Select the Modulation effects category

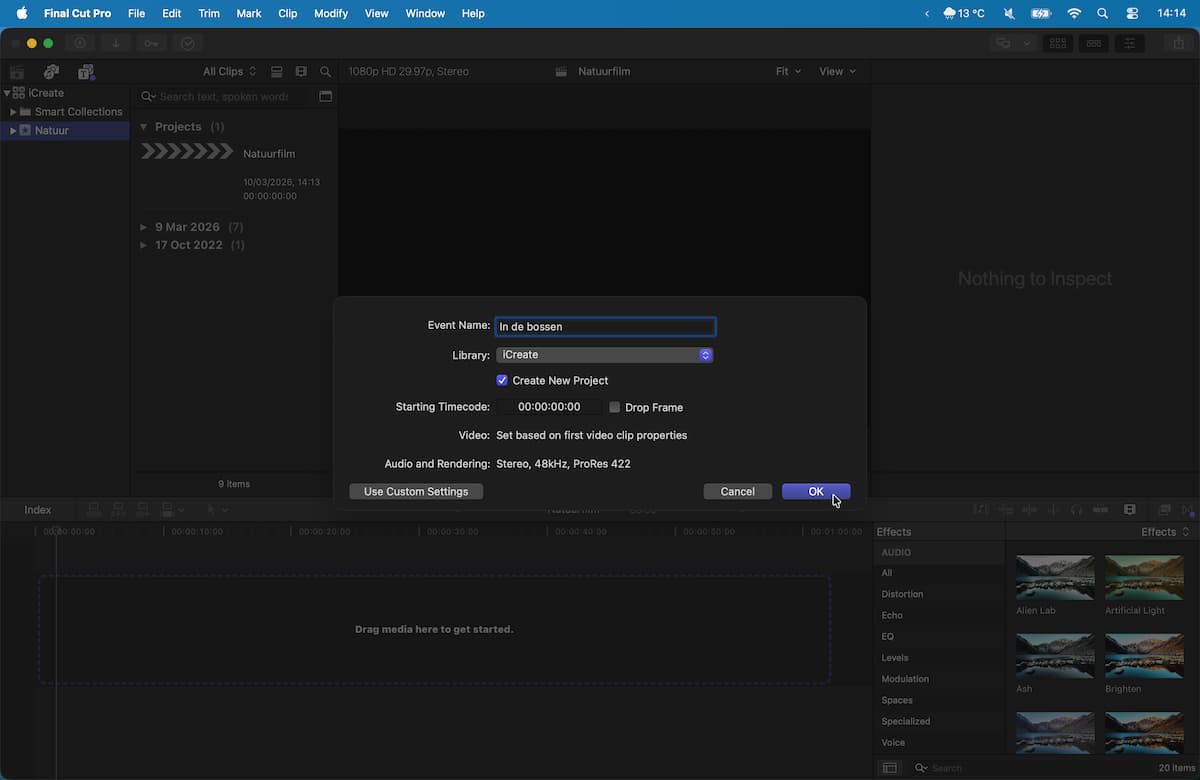coord(905,679)
